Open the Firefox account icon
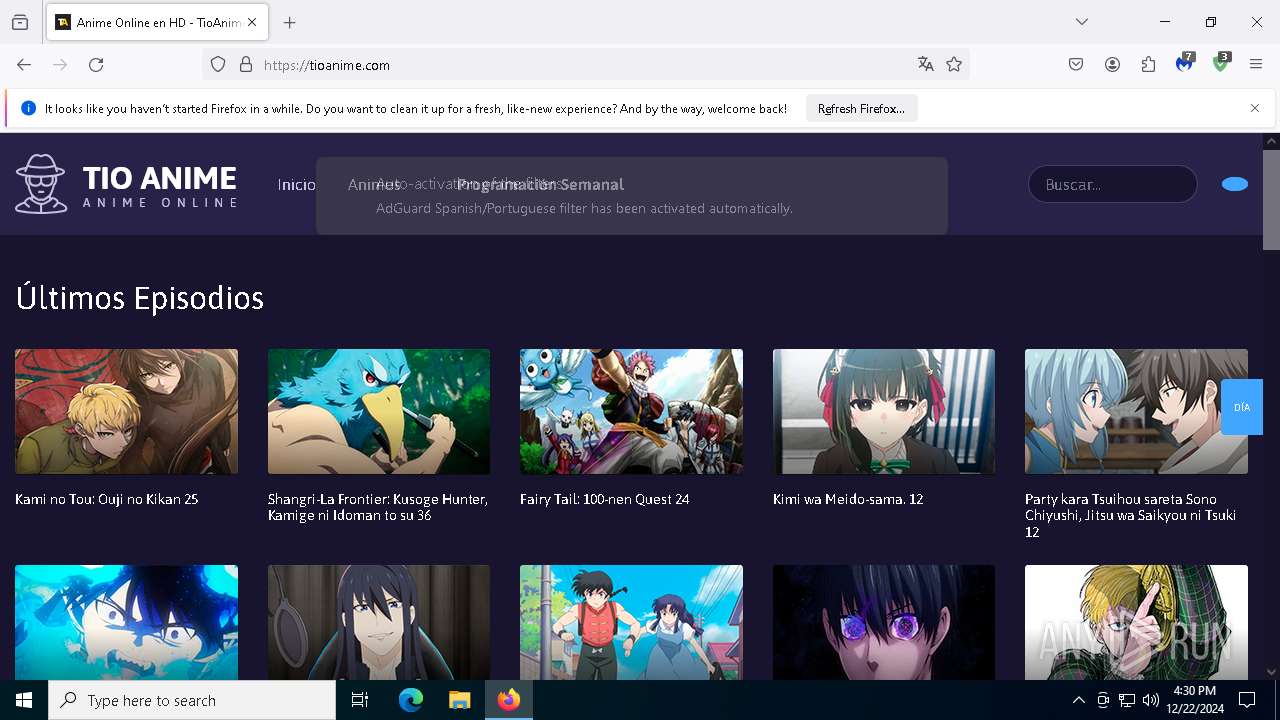This screenshot has height=720, width=1280. 1112,65
